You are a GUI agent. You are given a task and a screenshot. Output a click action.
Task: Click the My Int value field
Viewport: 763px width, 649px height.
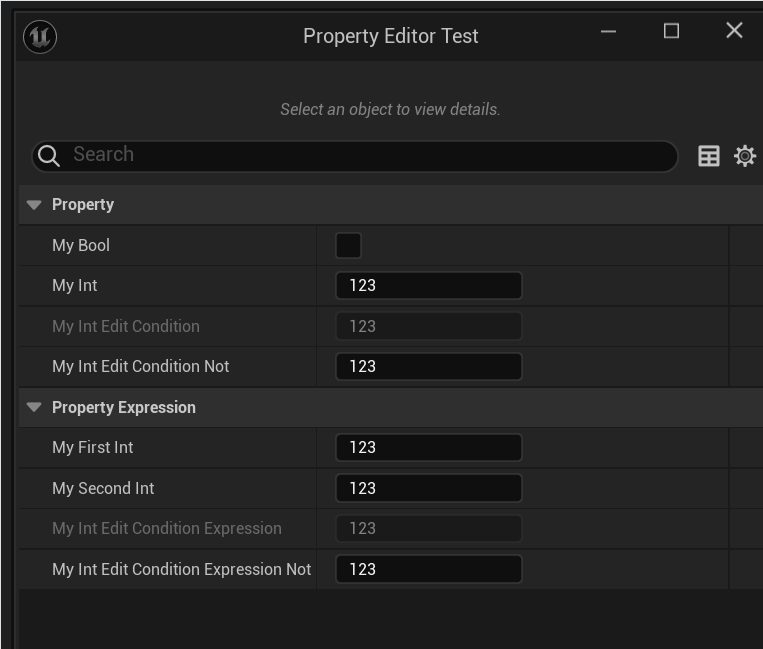click(428, 286)
